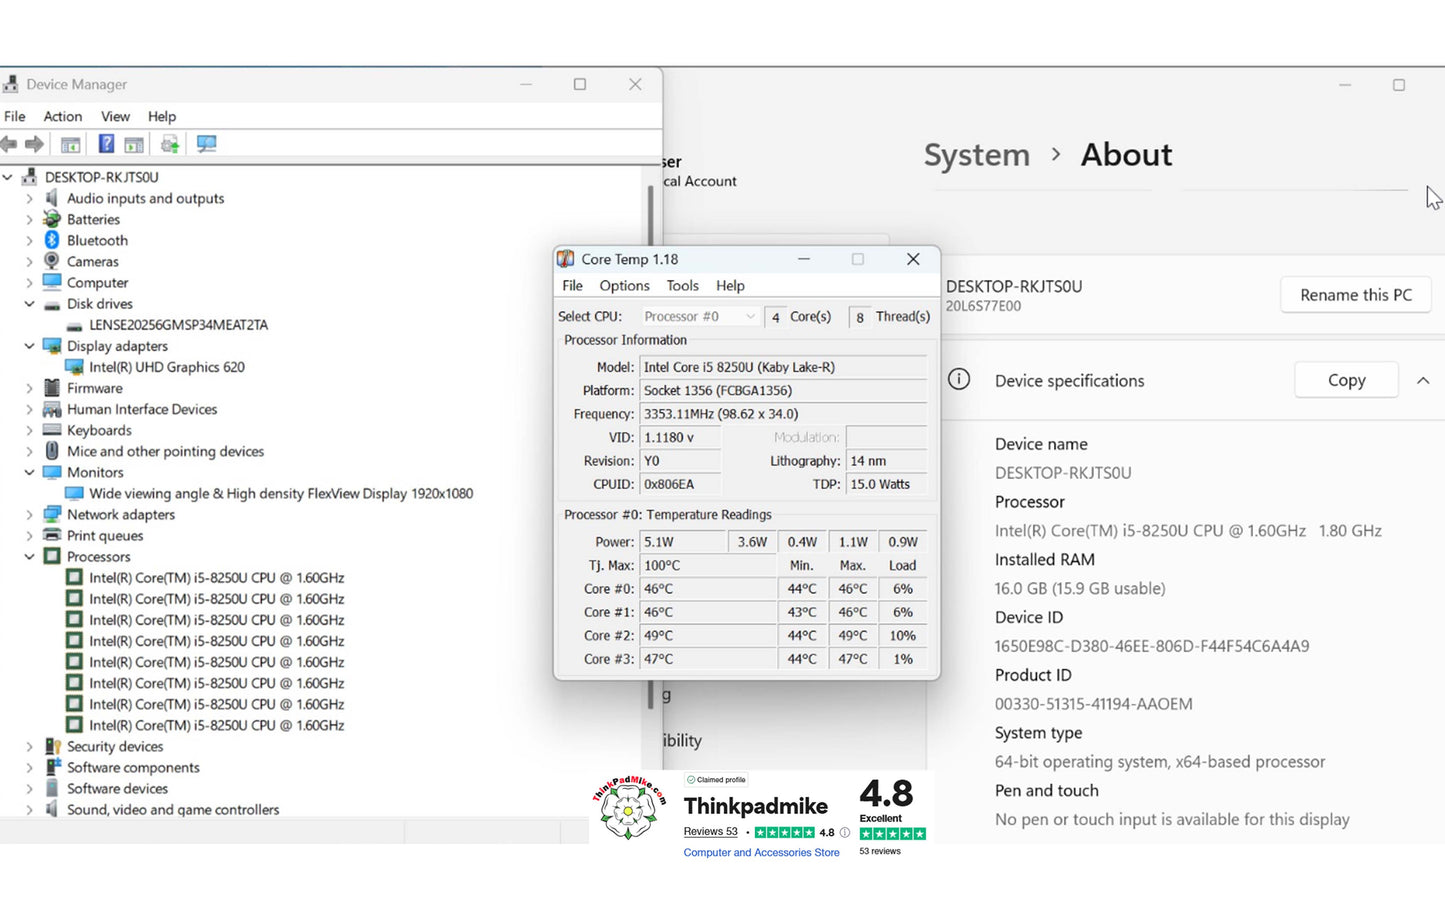Select the Sound, video and game controllers icon
This screenshot has width=1445, height=908.
click(52, 809)
